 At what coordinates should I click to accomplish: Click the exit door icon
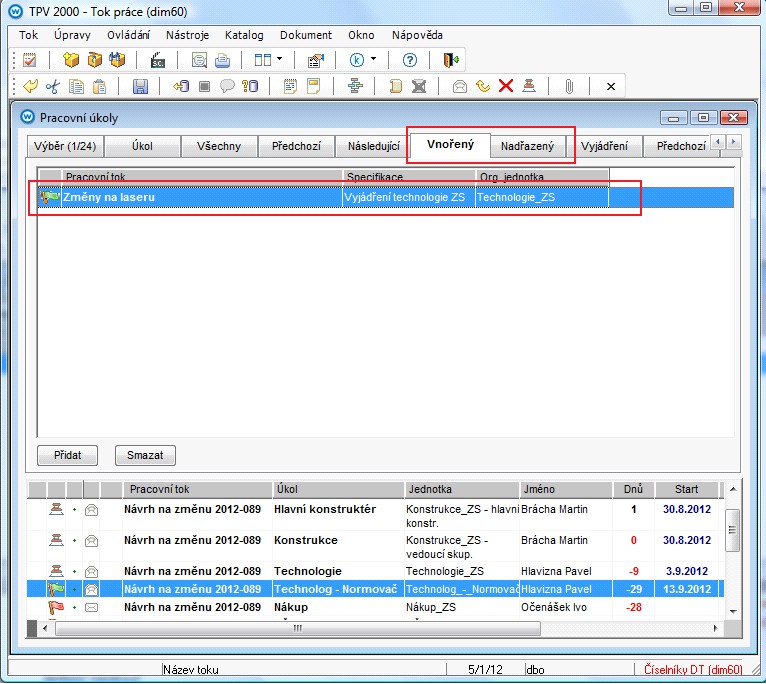(451, 60)
